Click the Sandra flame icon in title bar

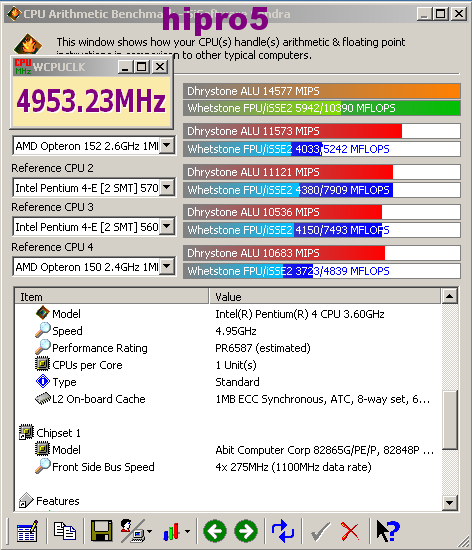pos(14,14)
